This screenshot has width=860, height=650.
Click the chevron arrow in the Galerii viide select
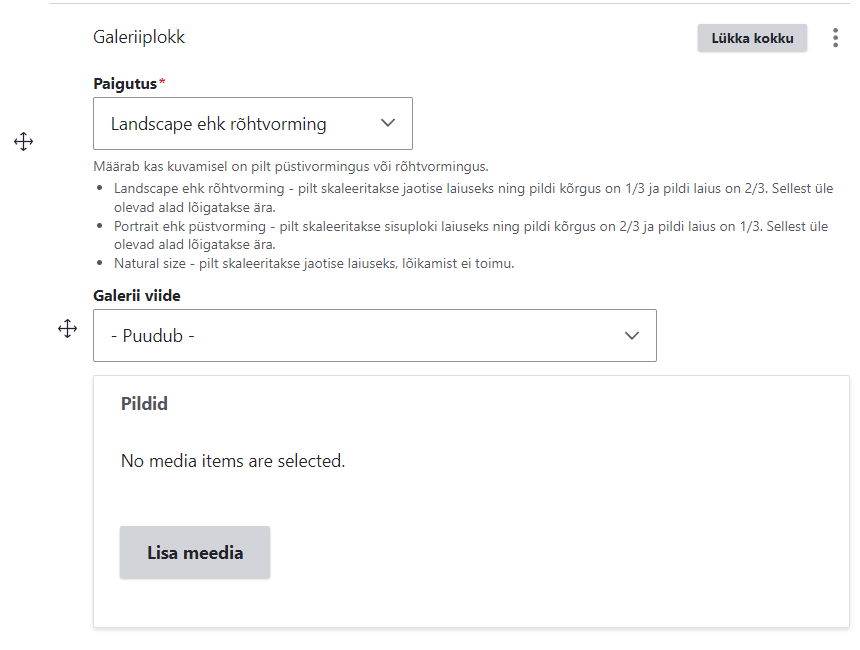(x=631, y=336)
